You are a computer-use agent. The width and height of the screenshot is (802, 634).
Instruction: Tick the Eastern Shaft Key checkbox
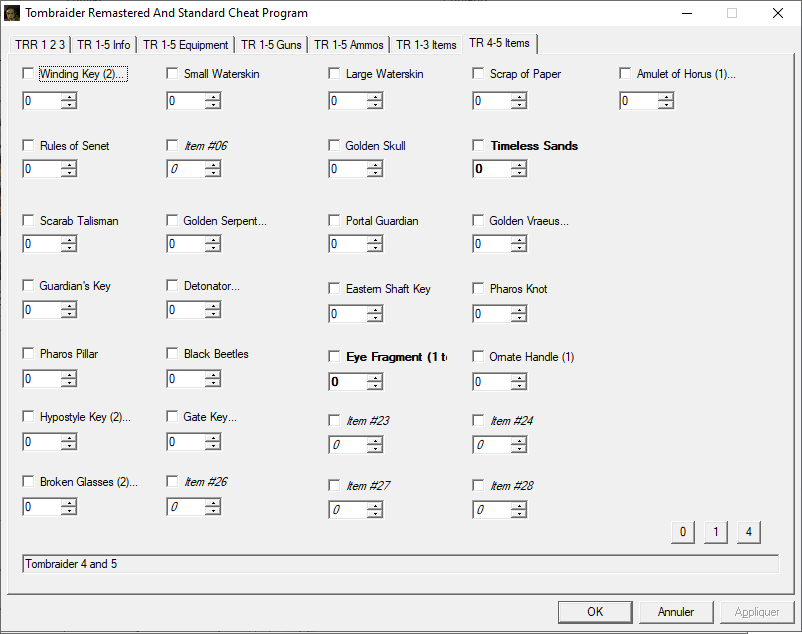pos(334,288)
